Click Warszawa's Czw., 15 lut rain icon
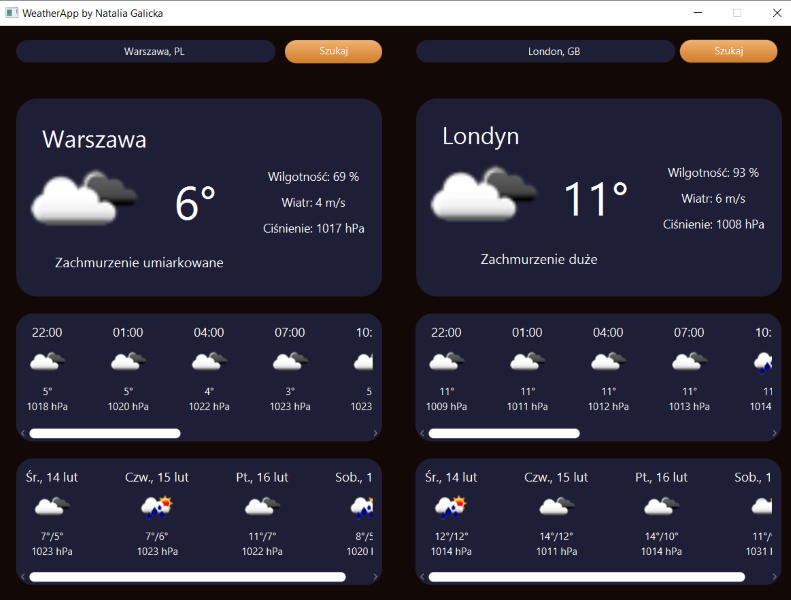The height and width of the screenshot is (600, 791). [x=157, y=507]
